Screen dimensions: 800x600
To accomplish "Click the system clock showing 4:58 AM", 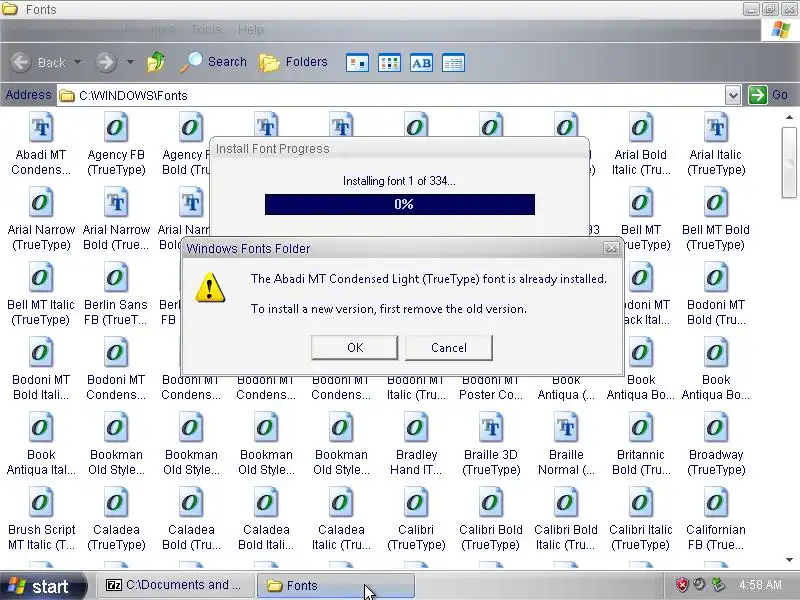I will pos(760,585).
